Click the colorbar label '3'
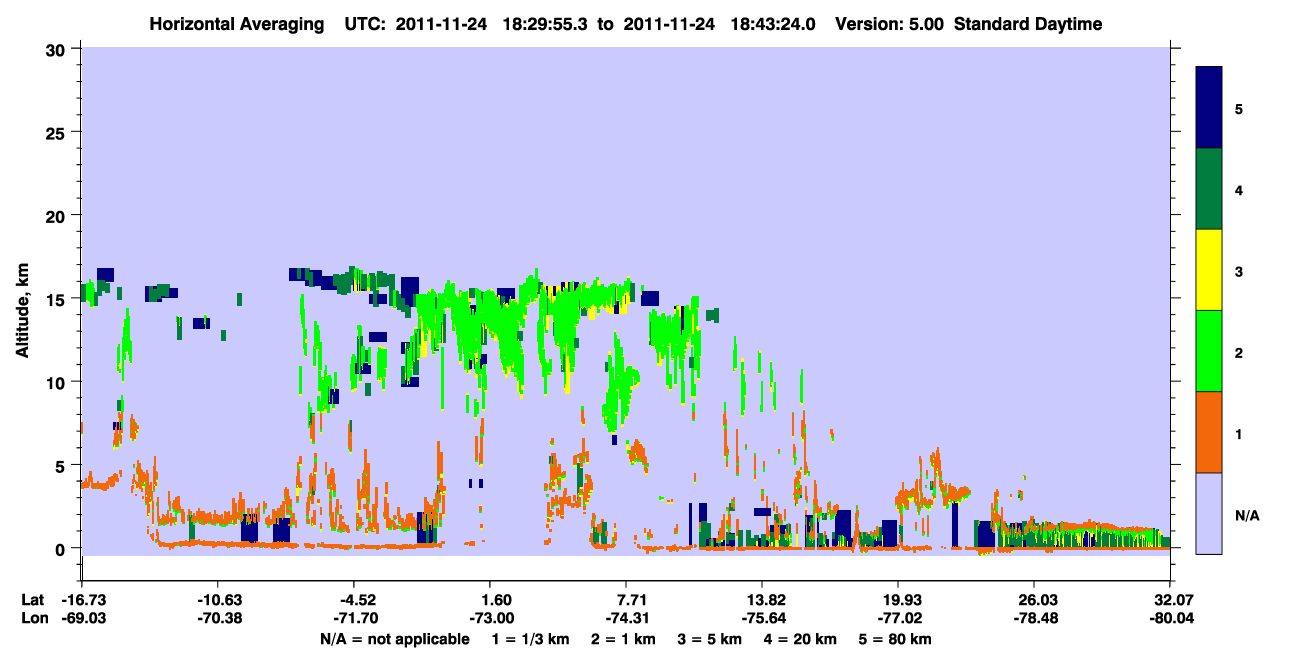 pyautogui.click(x=1239, y=270)
